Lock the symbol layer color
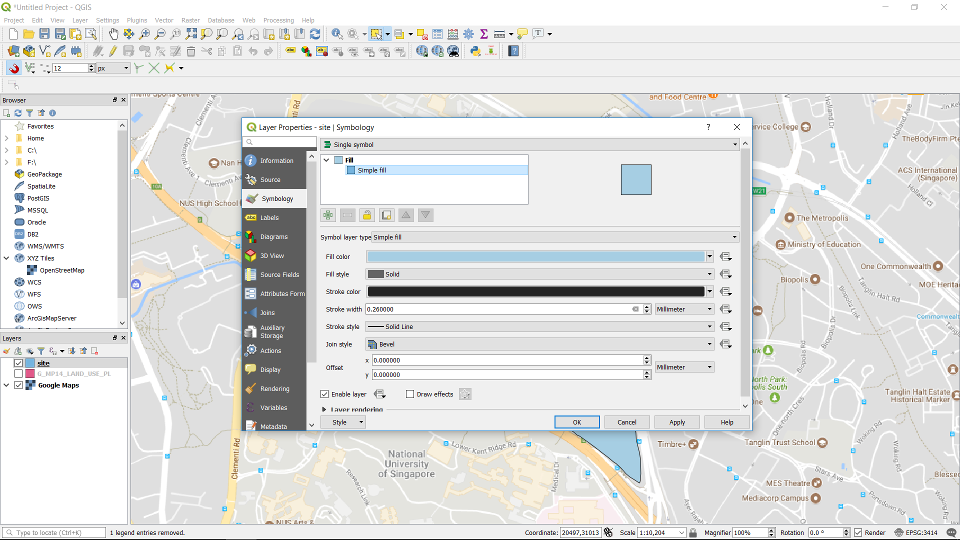 coord(367,215)
